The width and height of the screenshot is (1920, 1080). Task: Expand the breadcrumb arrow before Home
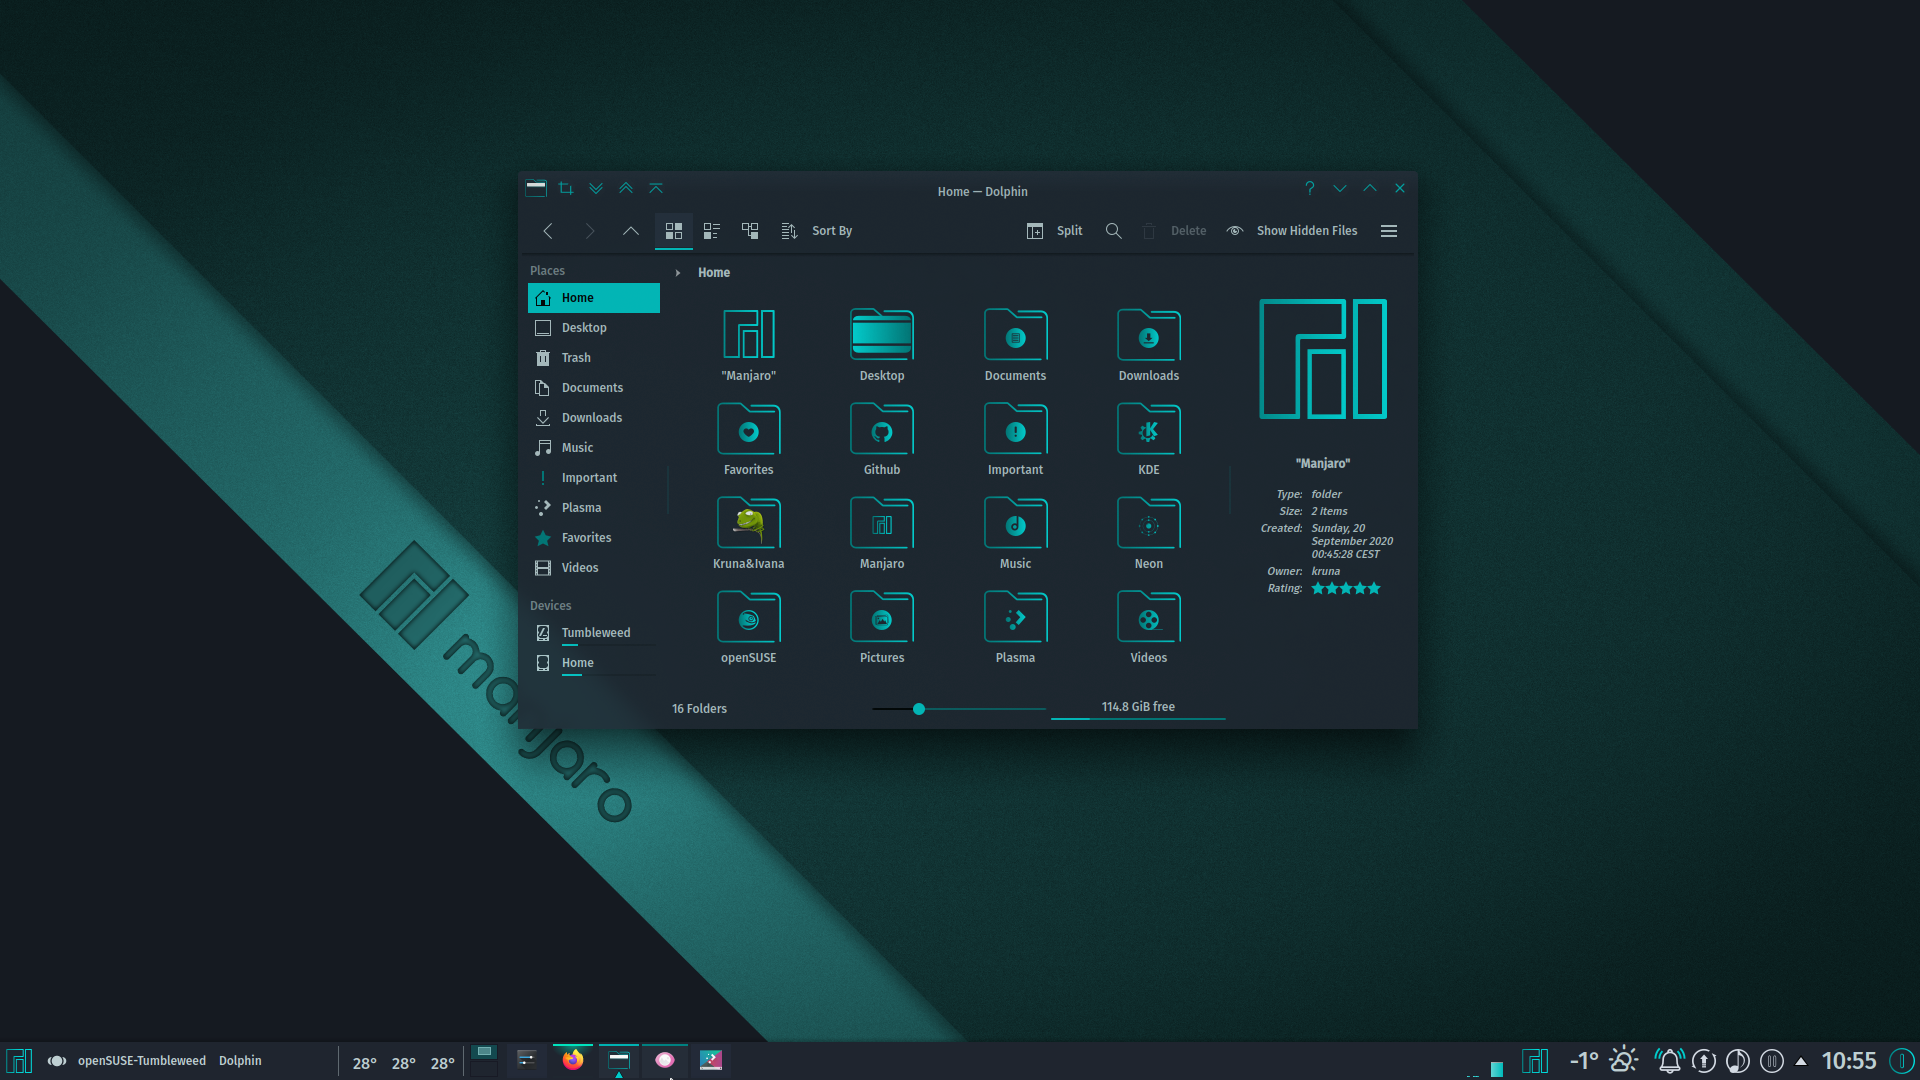[678, 273]
